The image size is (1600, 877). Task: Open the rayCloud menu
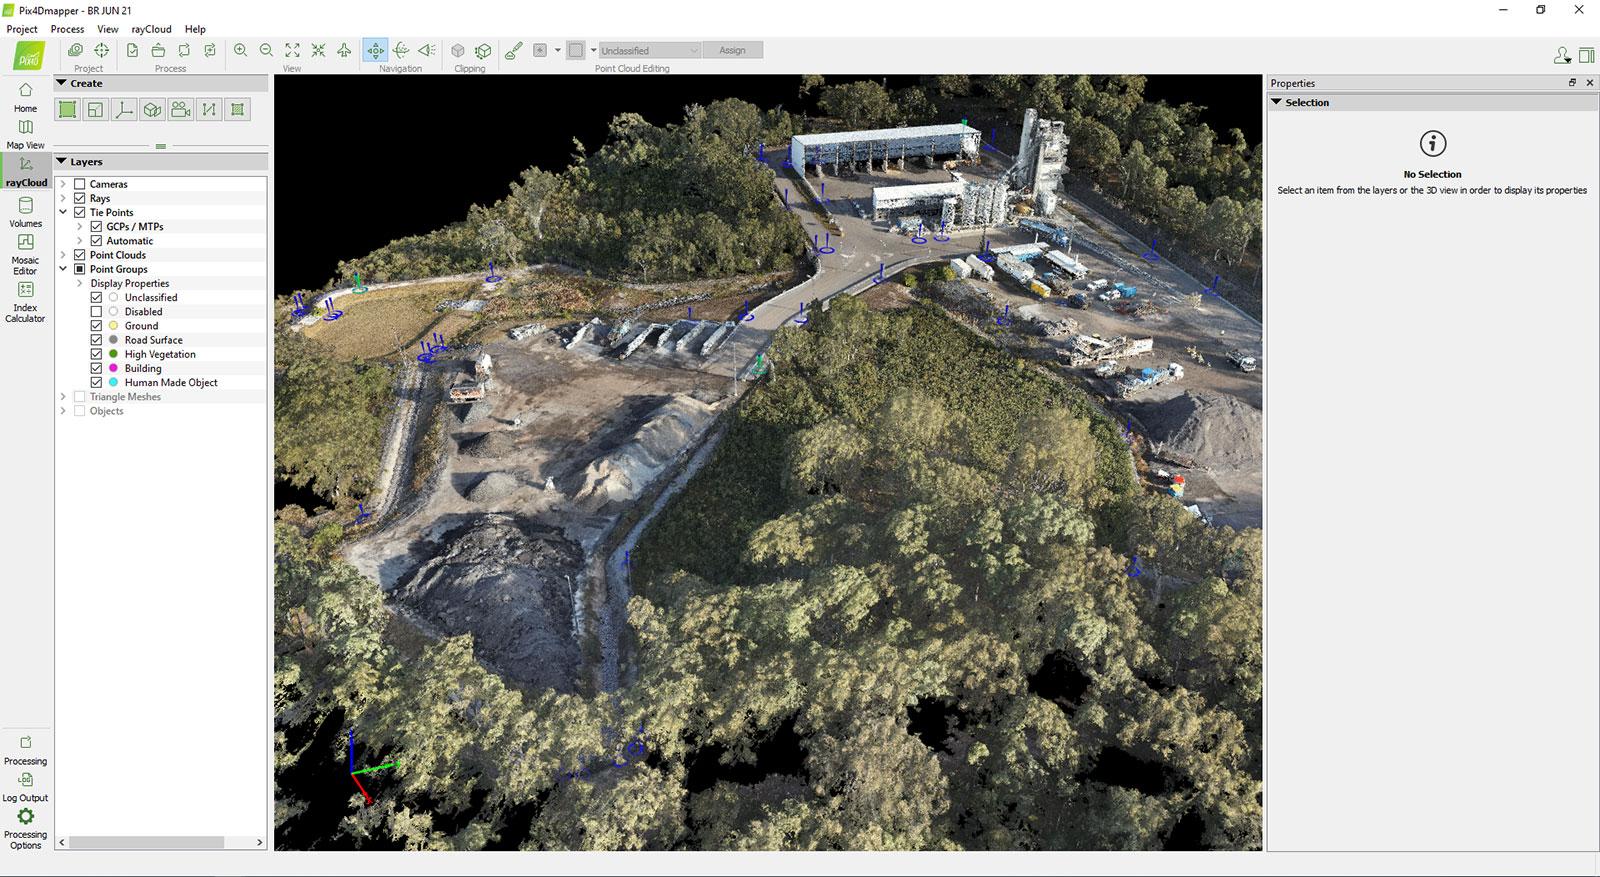pyautogui.click(x=151, y=29)
